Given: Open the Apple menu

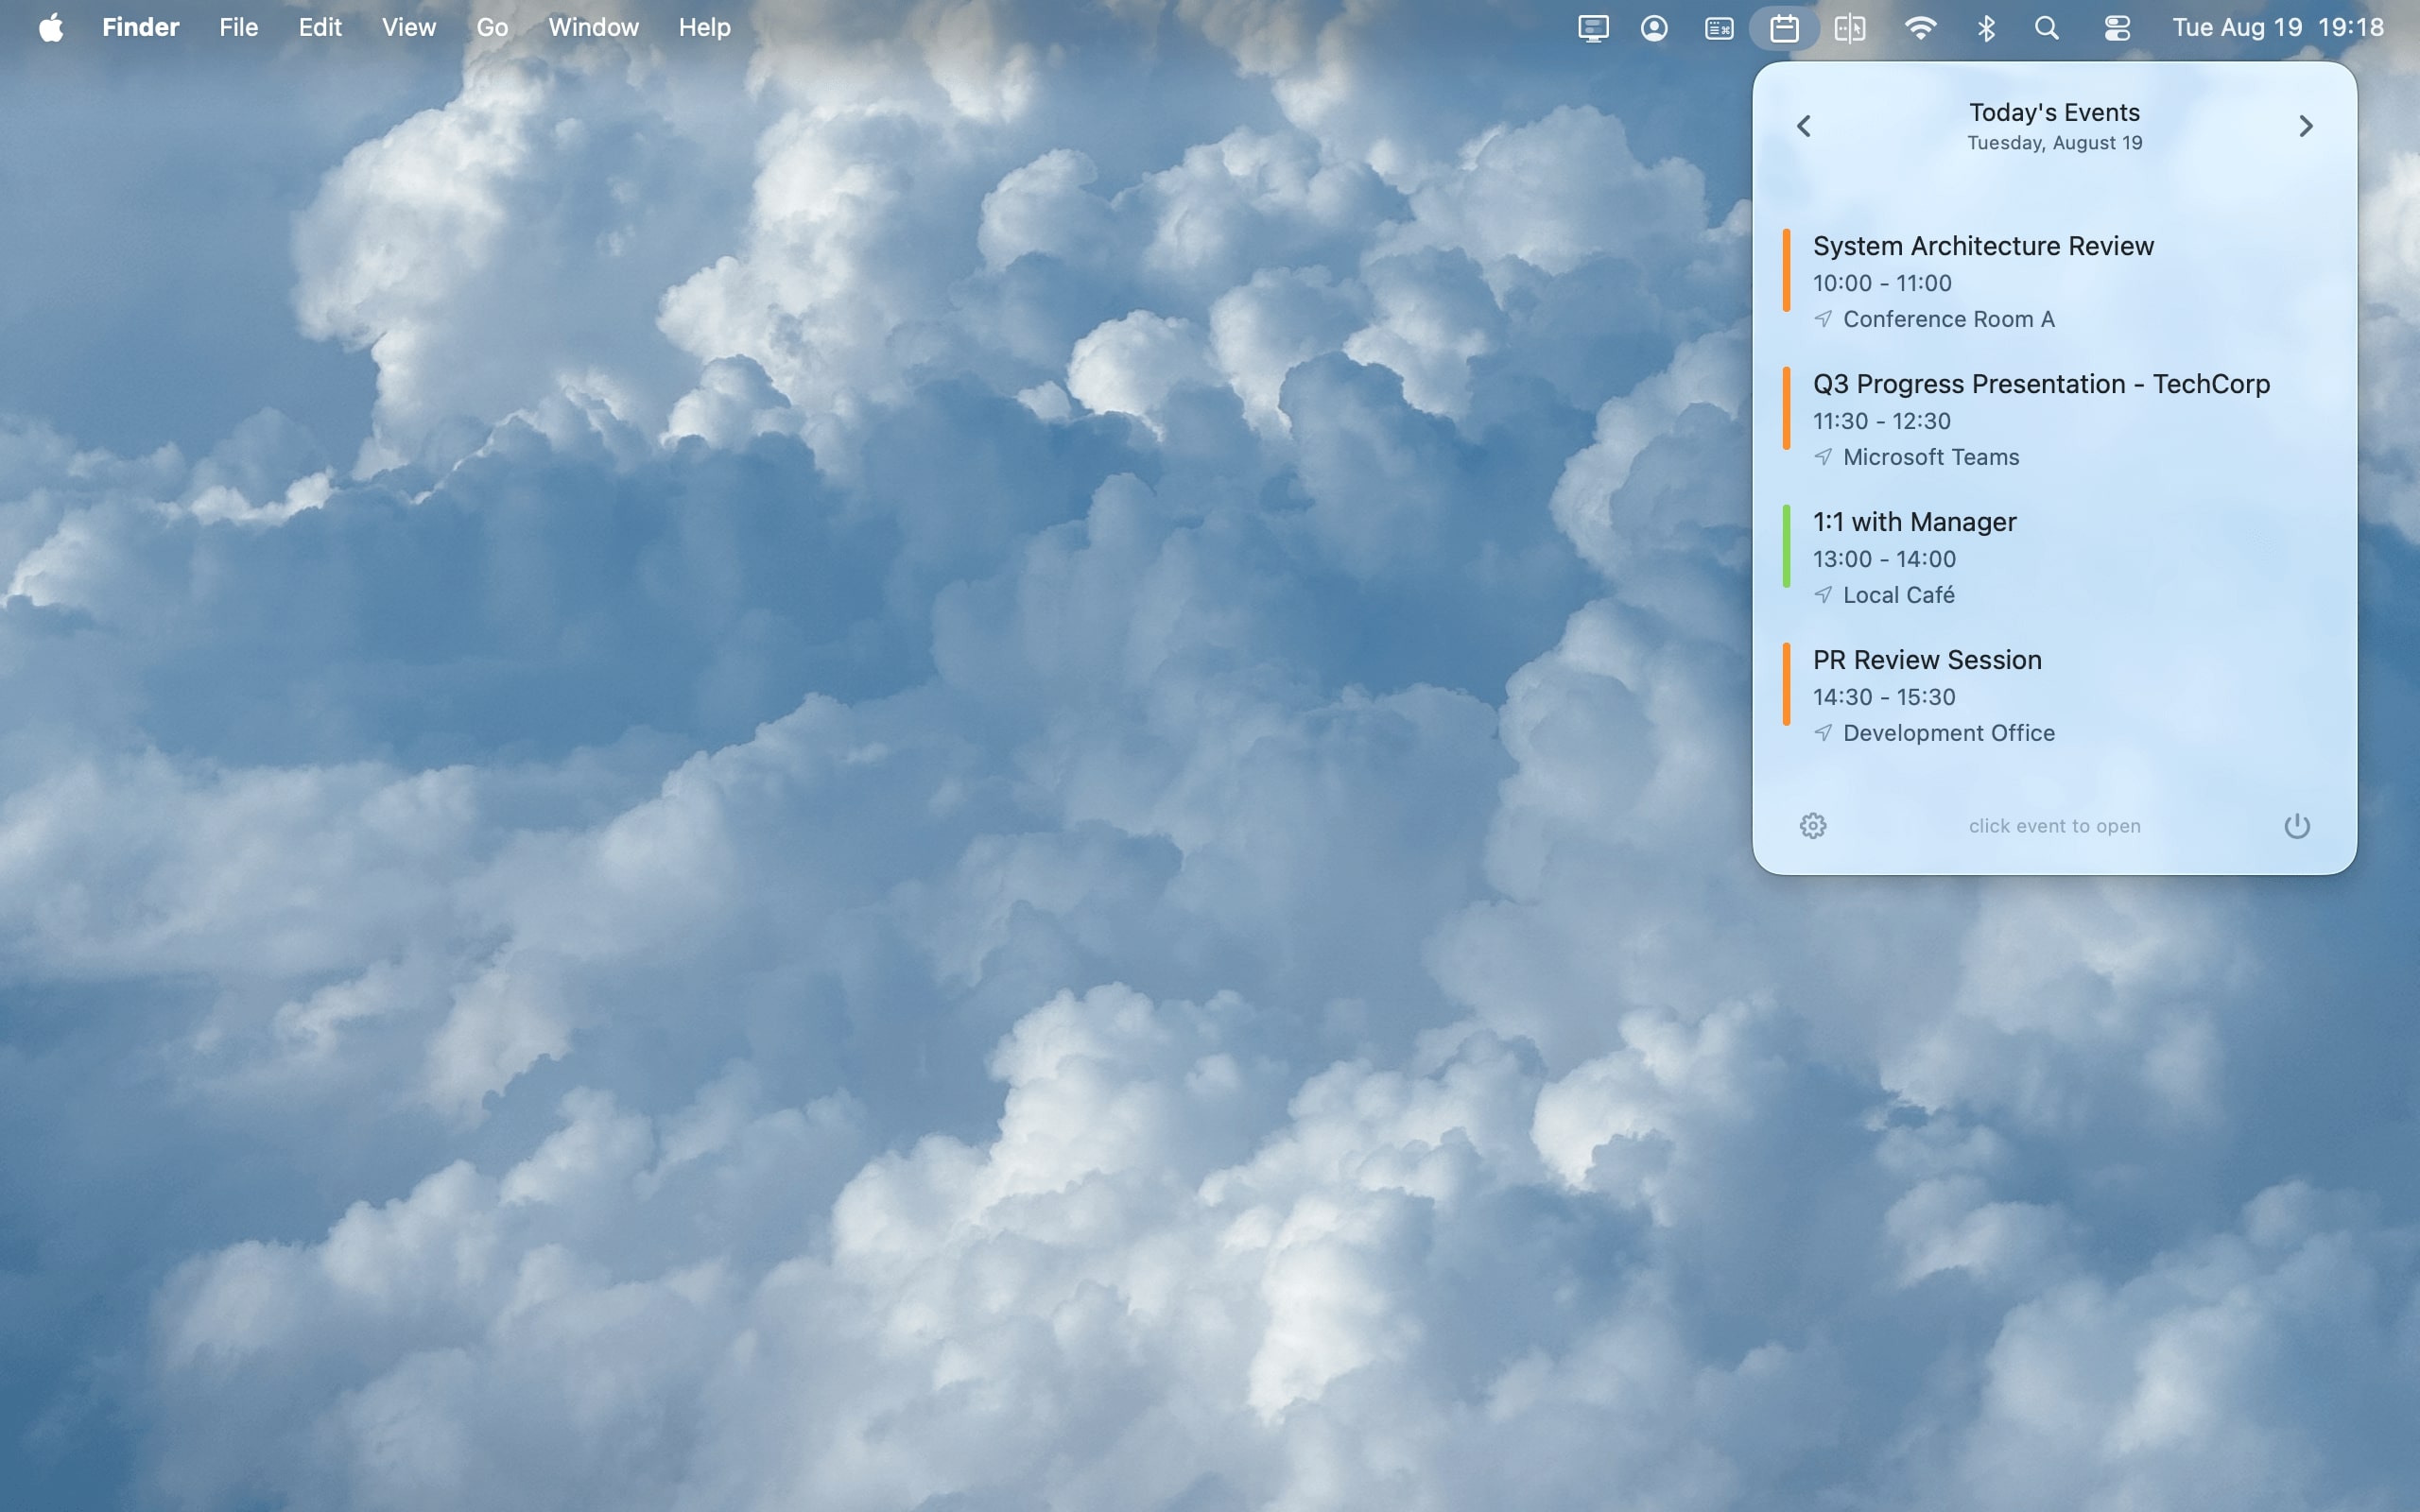Looking at the screenshot, I should [x=51, y=28].
